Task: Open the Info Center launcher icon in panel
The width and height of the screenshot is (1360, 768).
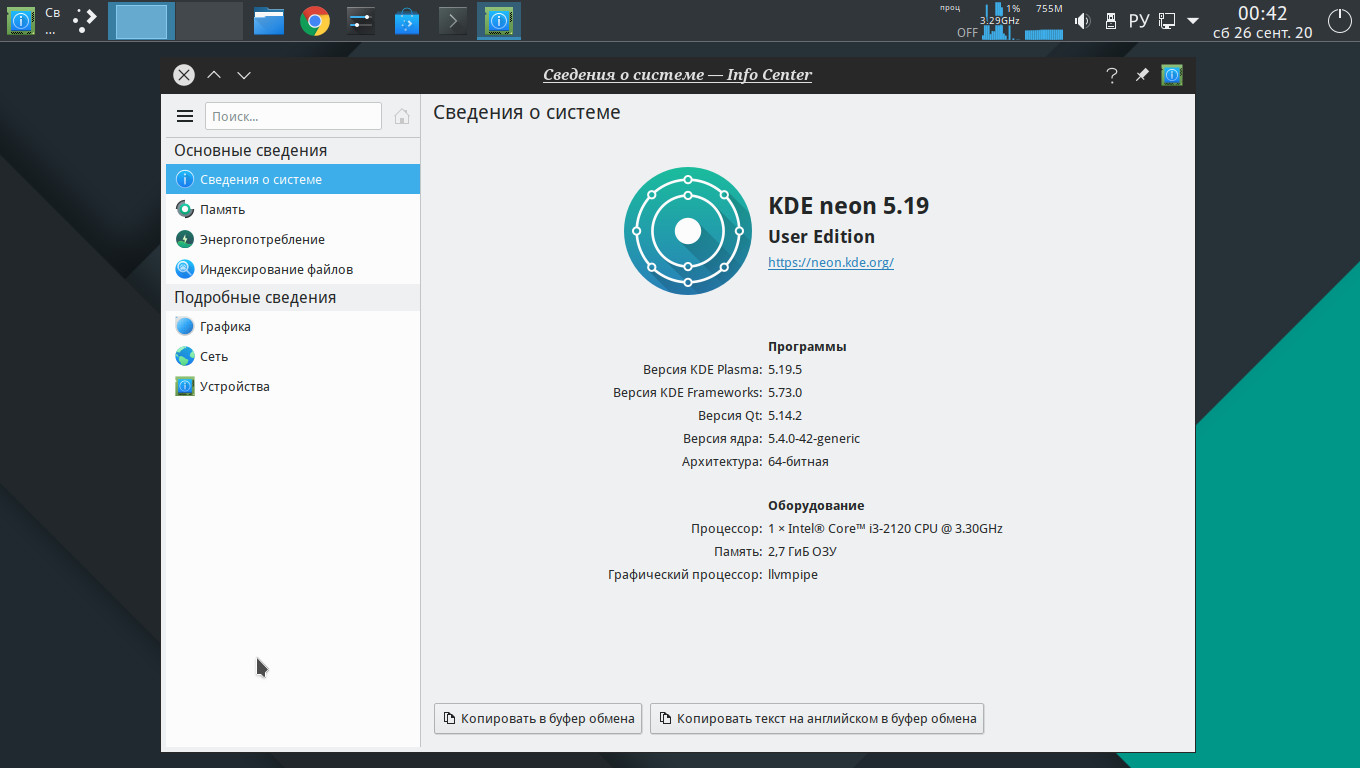Action: tap(21, 21)
